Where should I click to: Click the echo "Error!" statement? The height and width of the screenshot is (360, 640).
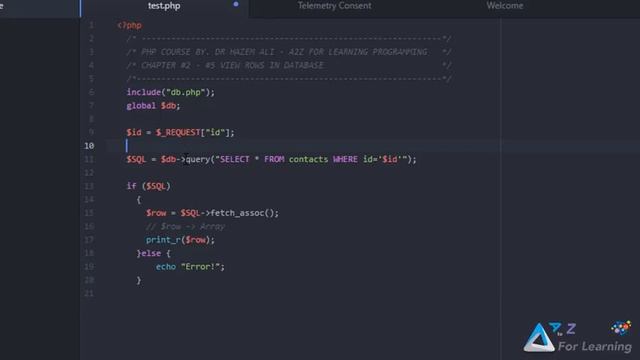click(x=190, y=267)
